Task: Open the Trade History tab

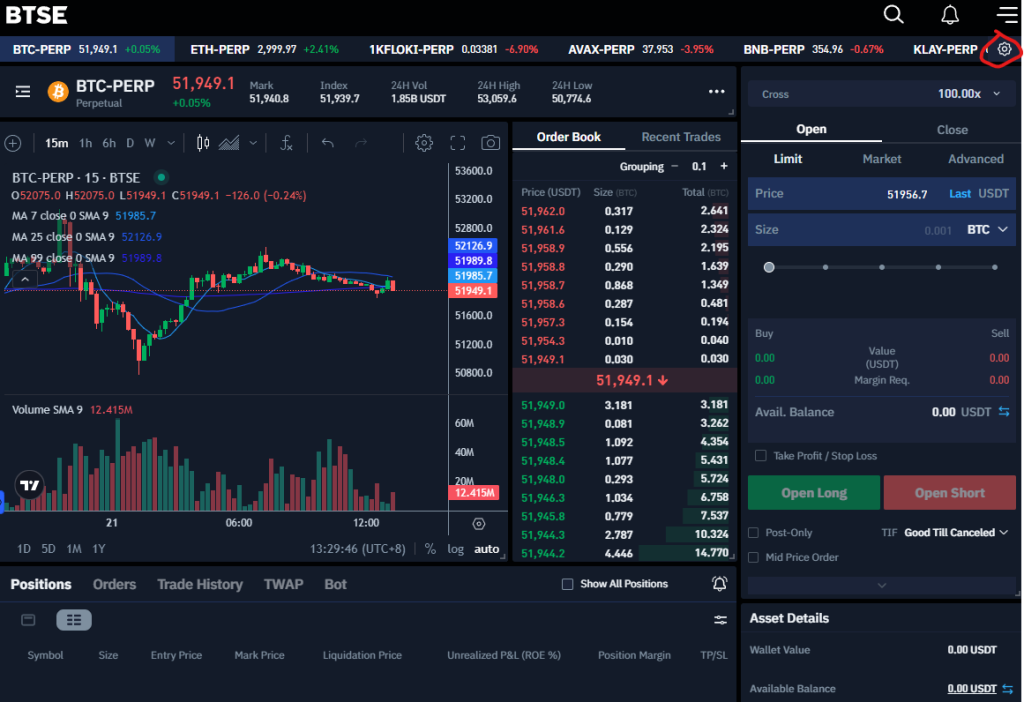Action: (x=199, y=584)
